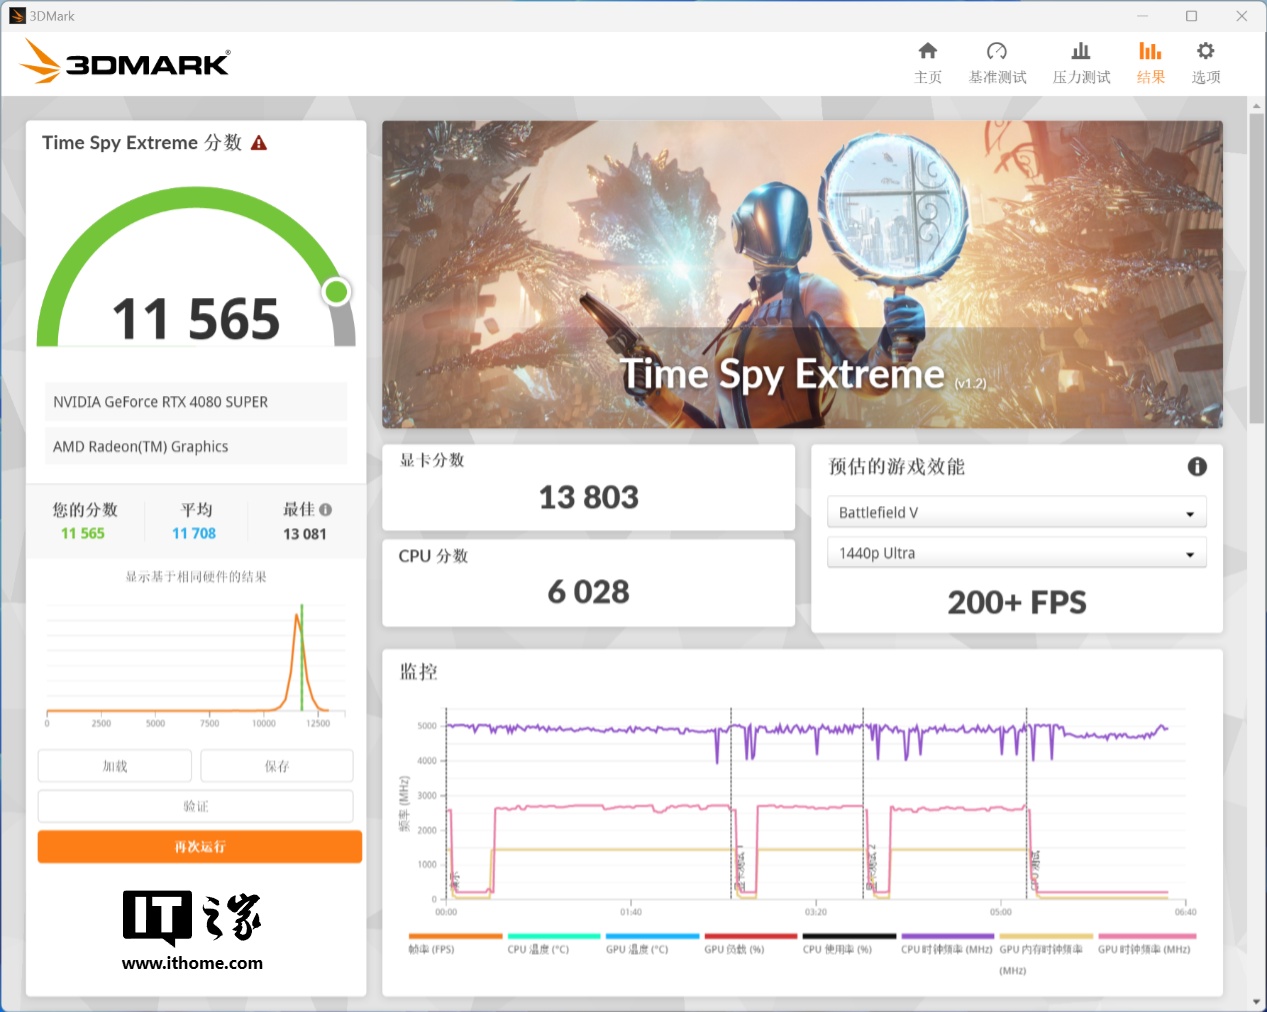The height and width of the screenshot is (1012, 1267).
Task: Click the pointer dot on the score gauge
Action: point(336,291)
